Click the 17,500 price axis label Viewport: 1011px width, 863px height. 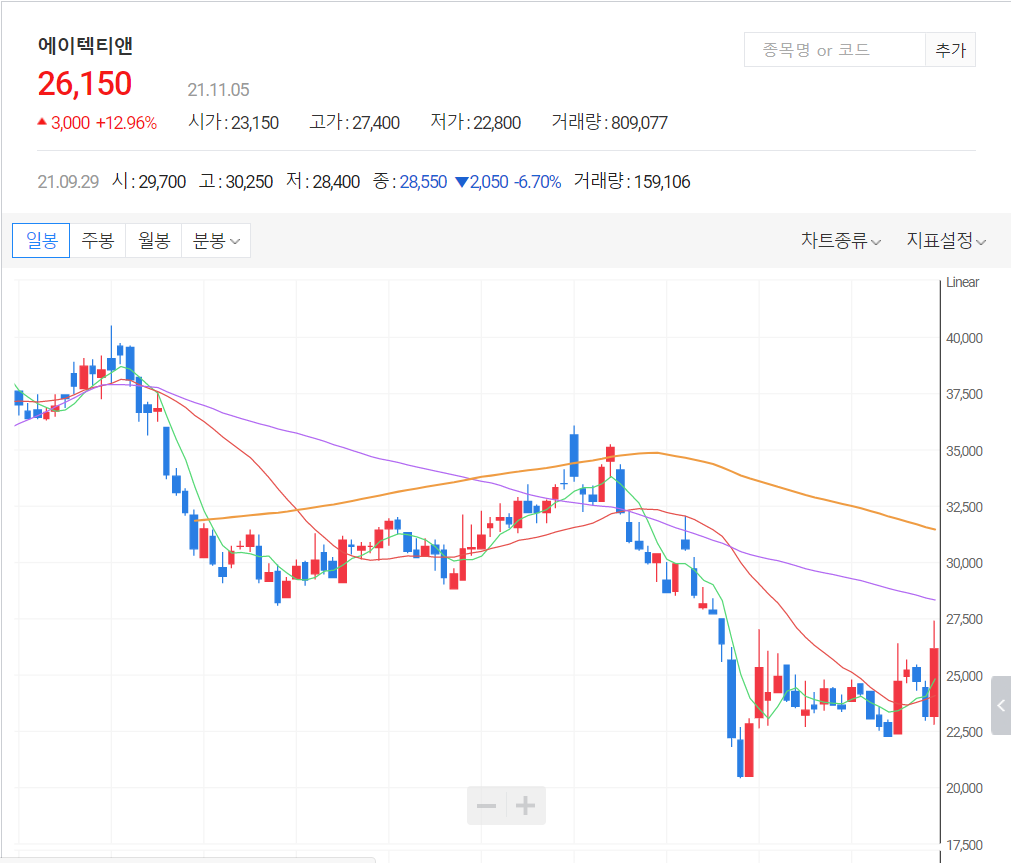(x=964, y=845)
